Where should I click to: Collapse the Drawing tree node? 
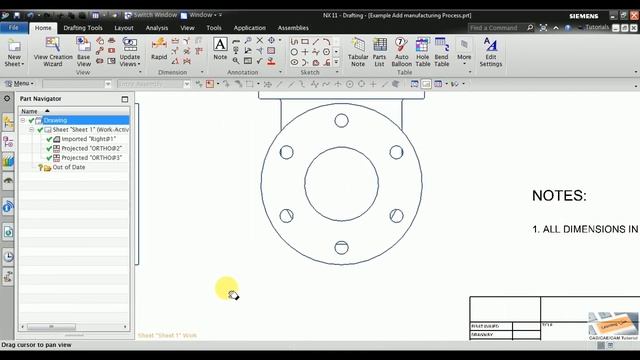coord(23,120)
